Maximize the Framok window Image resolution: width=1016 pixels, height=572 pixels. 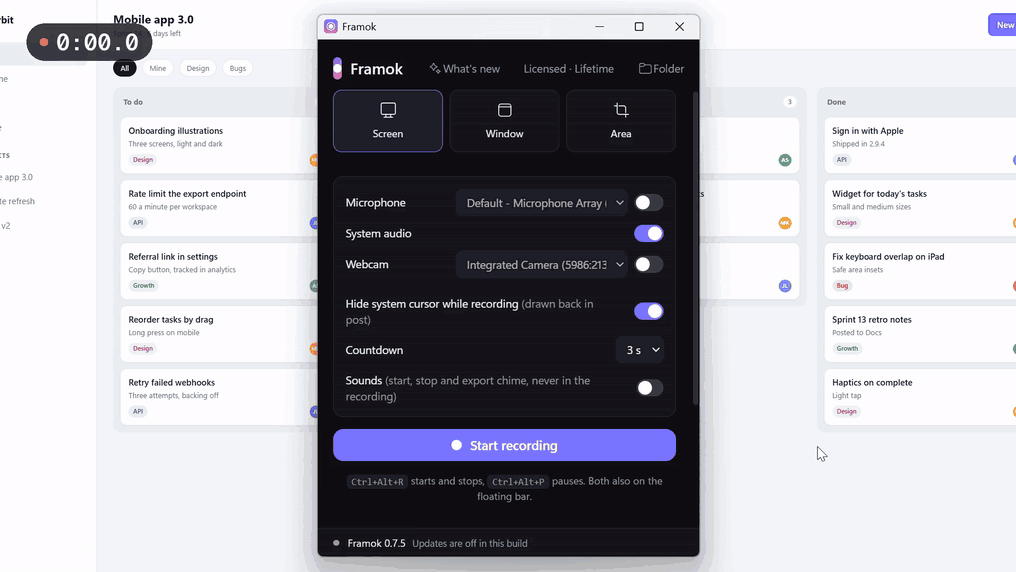click(639, 27)
